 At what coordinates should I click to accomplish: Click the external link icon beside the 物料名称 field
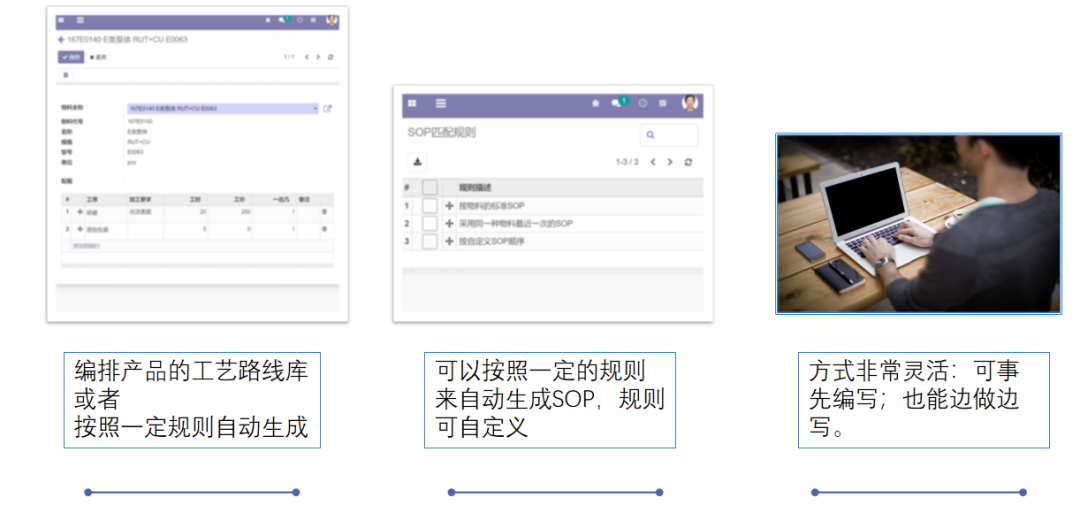pos(327,108)
